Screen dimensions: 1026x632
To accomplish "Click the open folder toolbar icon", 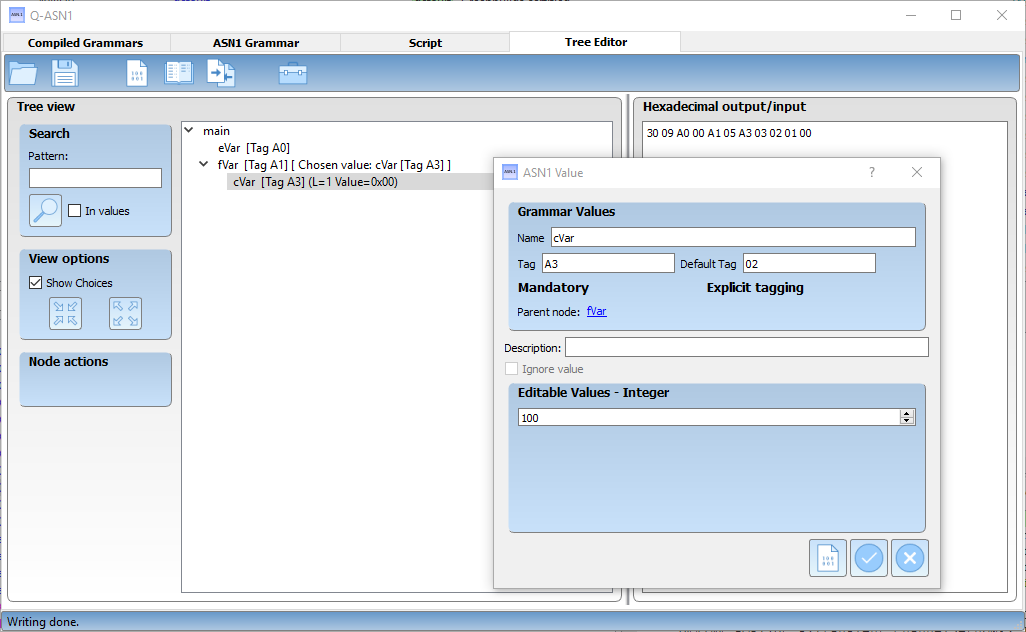I will point(22,73).
